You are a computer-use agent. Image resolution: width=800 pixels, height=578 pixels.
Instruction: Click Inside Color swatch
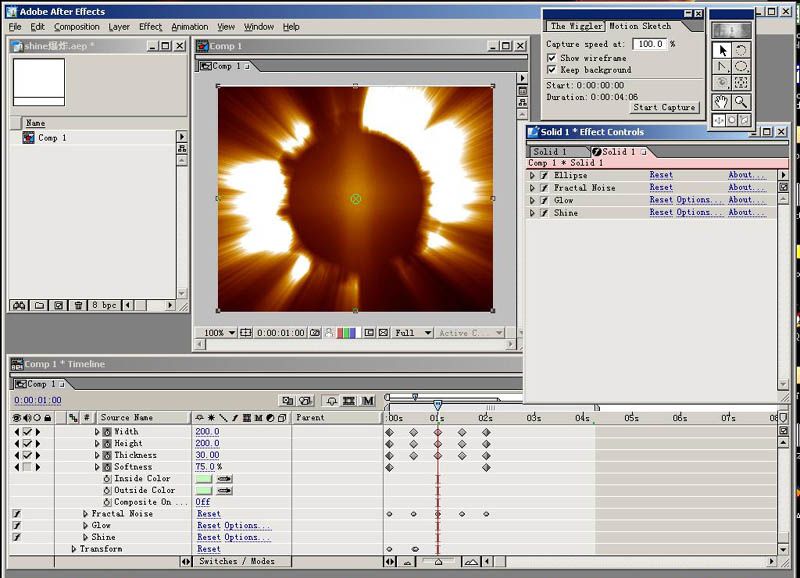pyautogui.click(x=203, y=479)
